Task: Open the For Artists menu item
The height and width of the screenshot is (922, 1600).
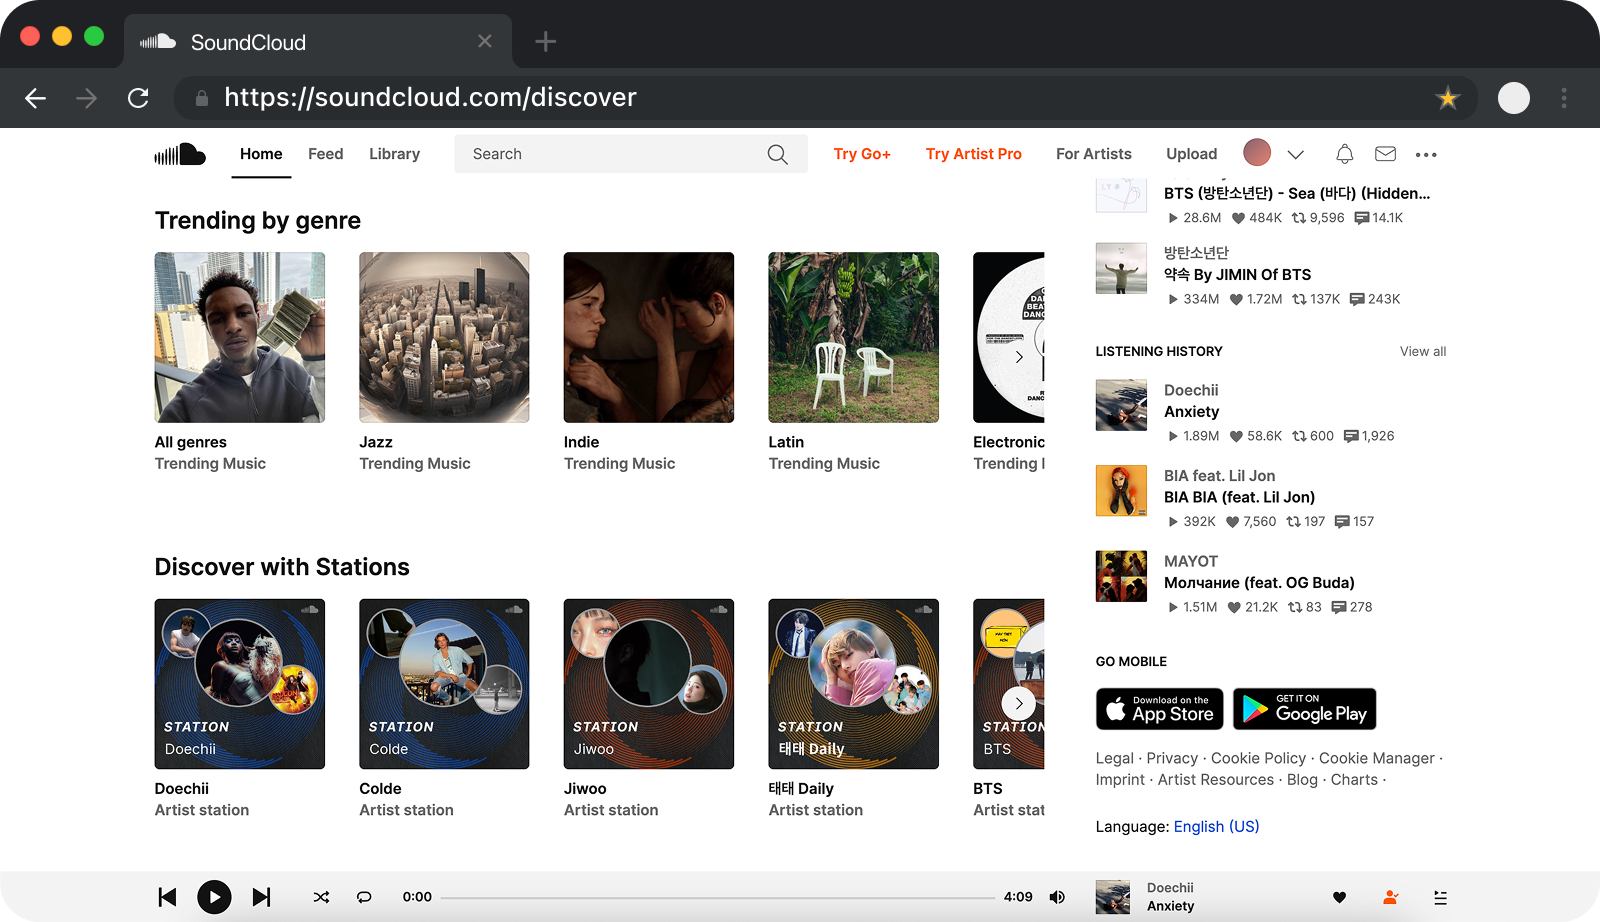Action: pyautogui.click(x=1094, y=154)
